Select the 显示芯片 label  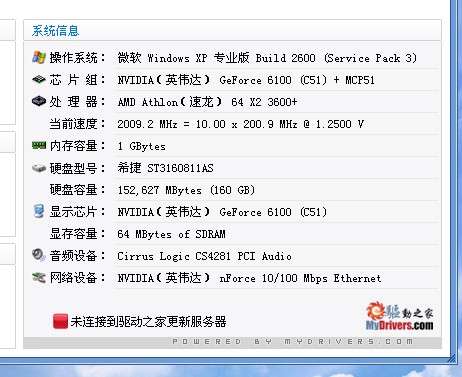click(77, 212)
